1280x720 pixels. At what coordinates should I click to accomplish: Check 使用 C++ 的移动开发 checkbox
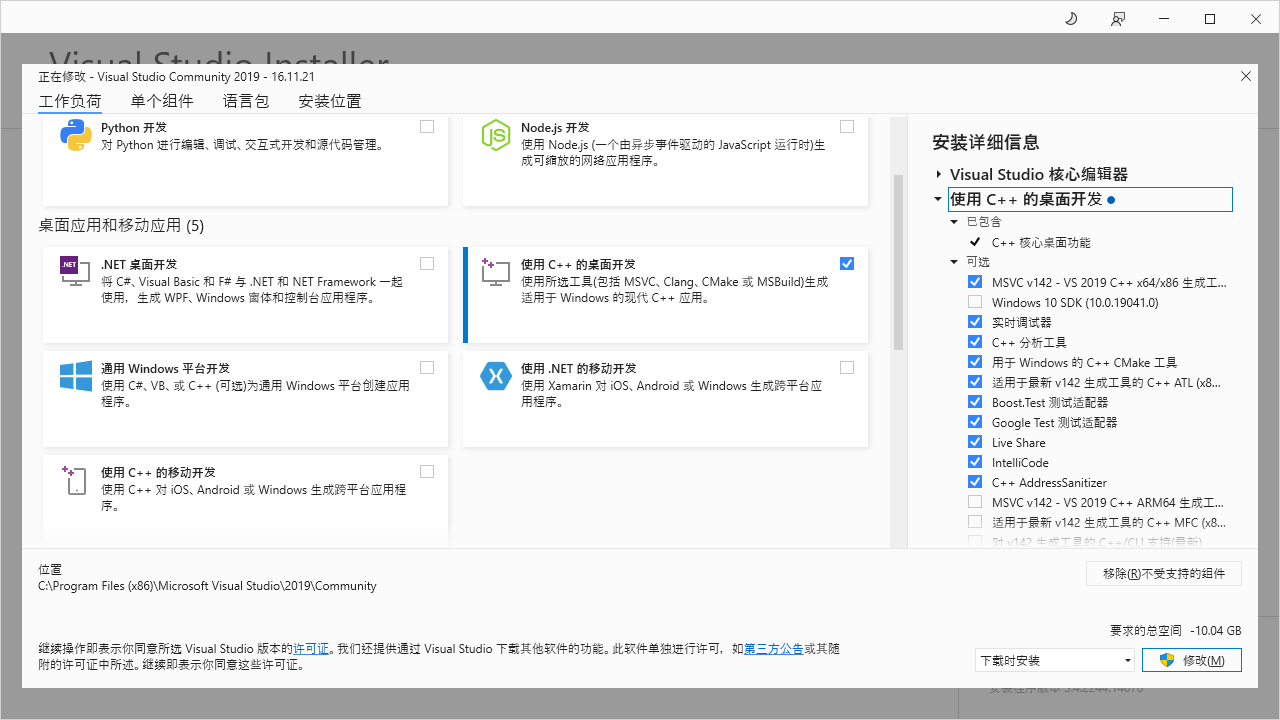point(427,472)
